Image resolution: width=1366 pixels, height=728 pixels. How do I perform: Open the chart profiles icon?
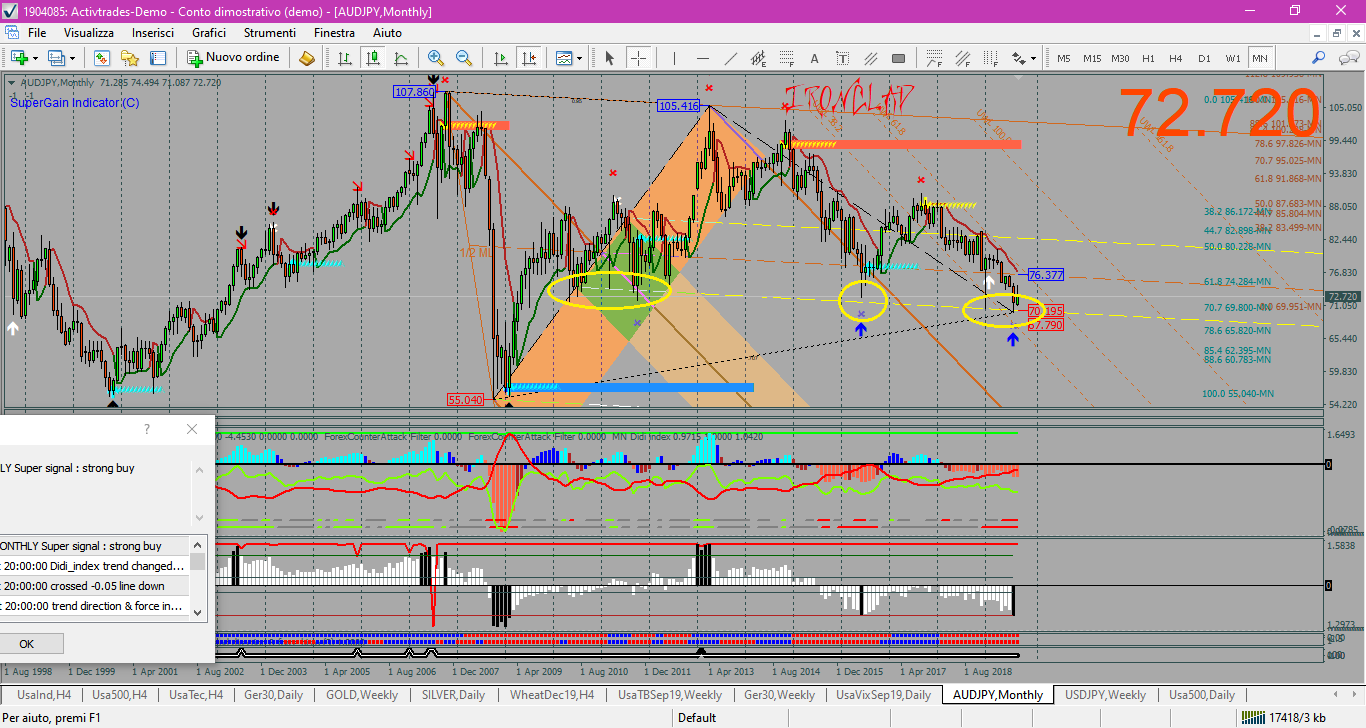pos(56,58)
